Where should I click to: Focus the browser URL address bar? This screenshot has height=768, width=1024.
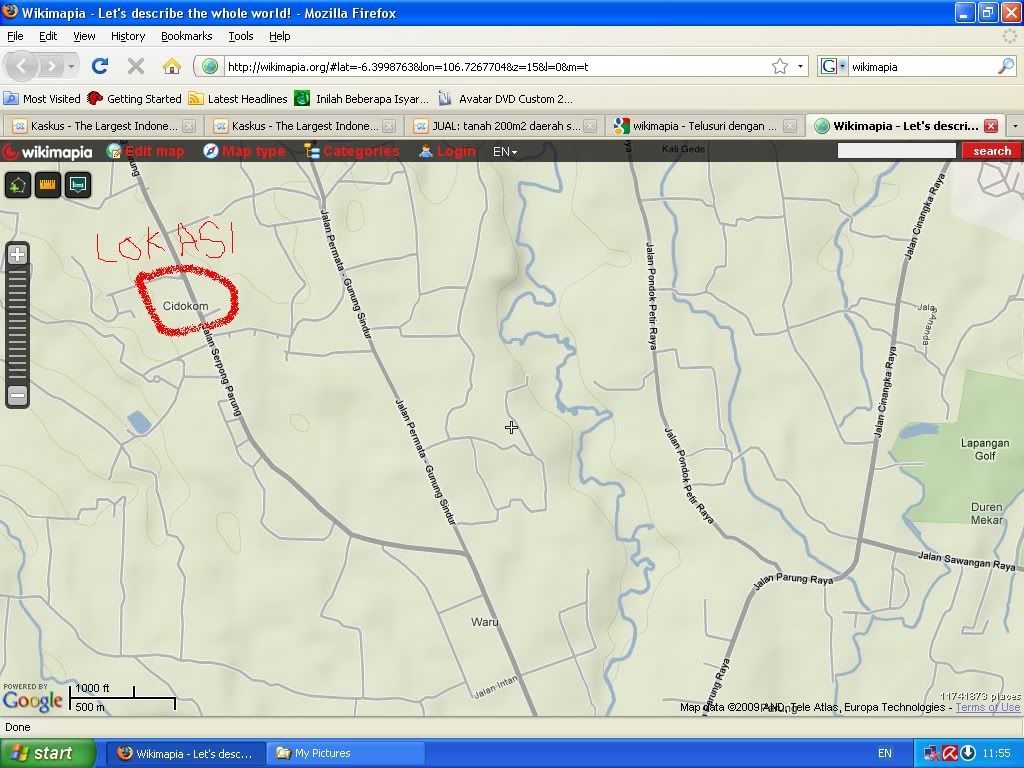pyautogui.click(x=496, y=67)
